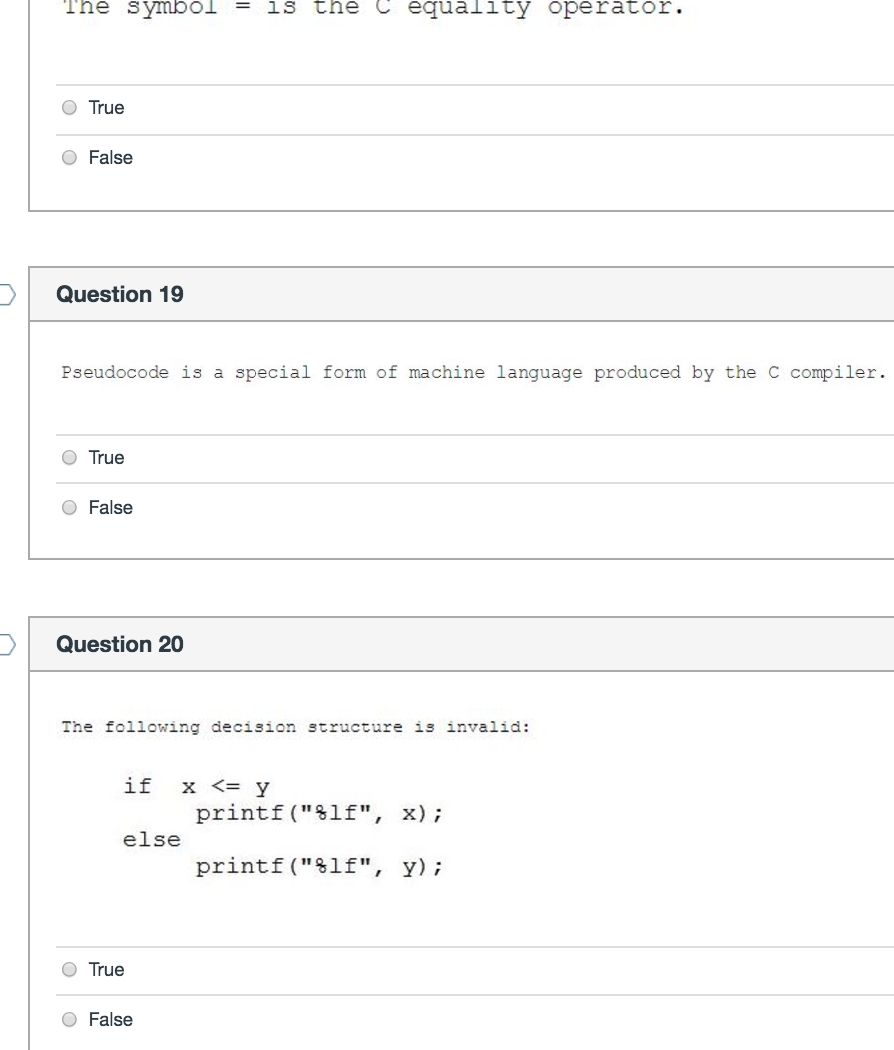Click the printf line that outputs x
Screen dimensions: 894x1050
point(319,814)
